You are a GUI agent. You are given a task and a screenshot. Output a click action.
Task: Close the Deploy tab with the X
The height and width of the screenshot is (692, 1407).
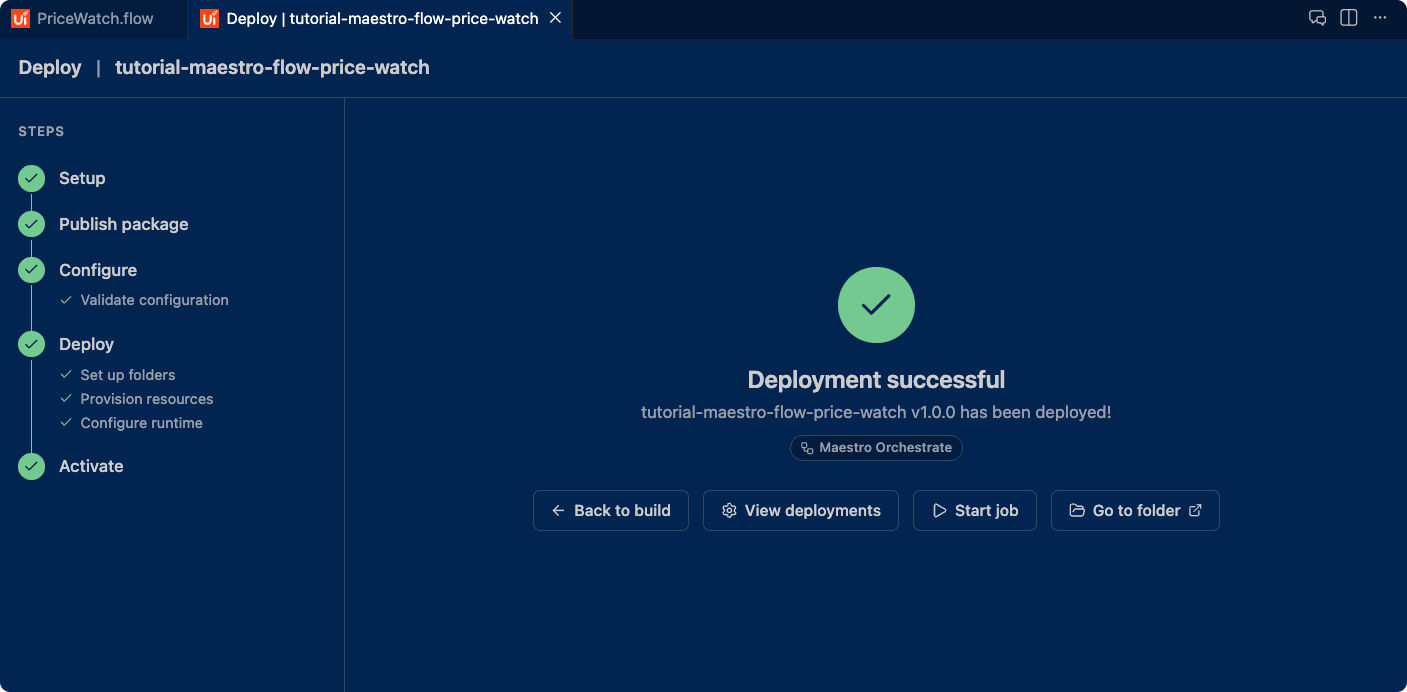coord(555,18)
